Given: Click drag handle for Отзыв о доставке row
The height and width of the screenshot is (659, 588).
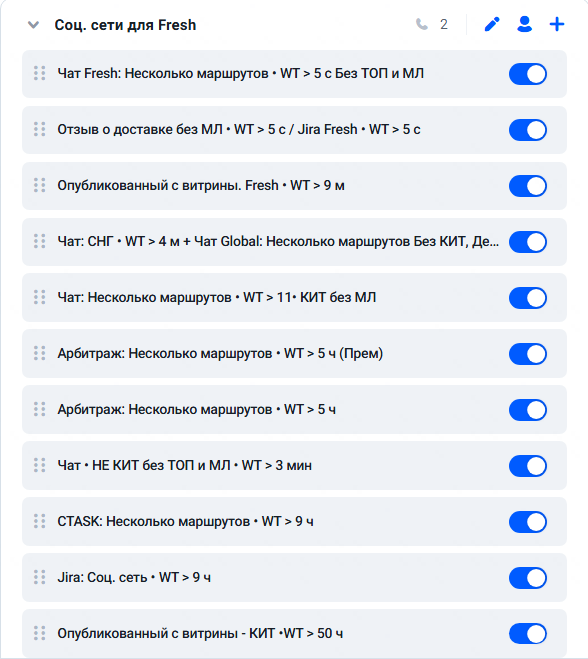Looking at the screenshot, I should coord(40,129).
